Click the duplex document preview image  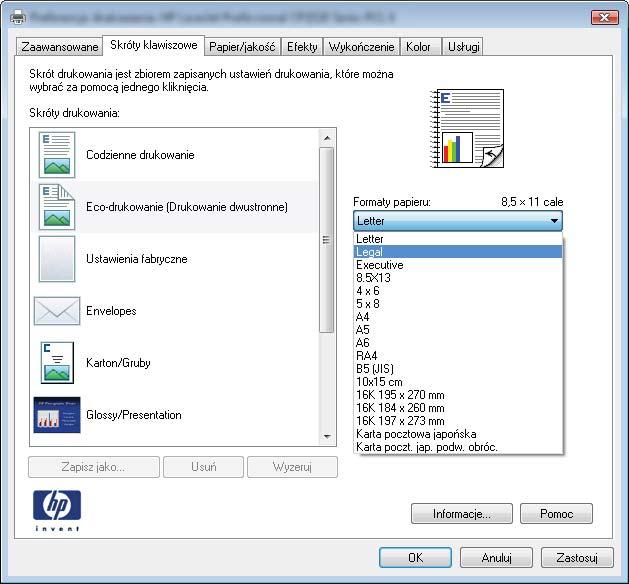[467, 128]
